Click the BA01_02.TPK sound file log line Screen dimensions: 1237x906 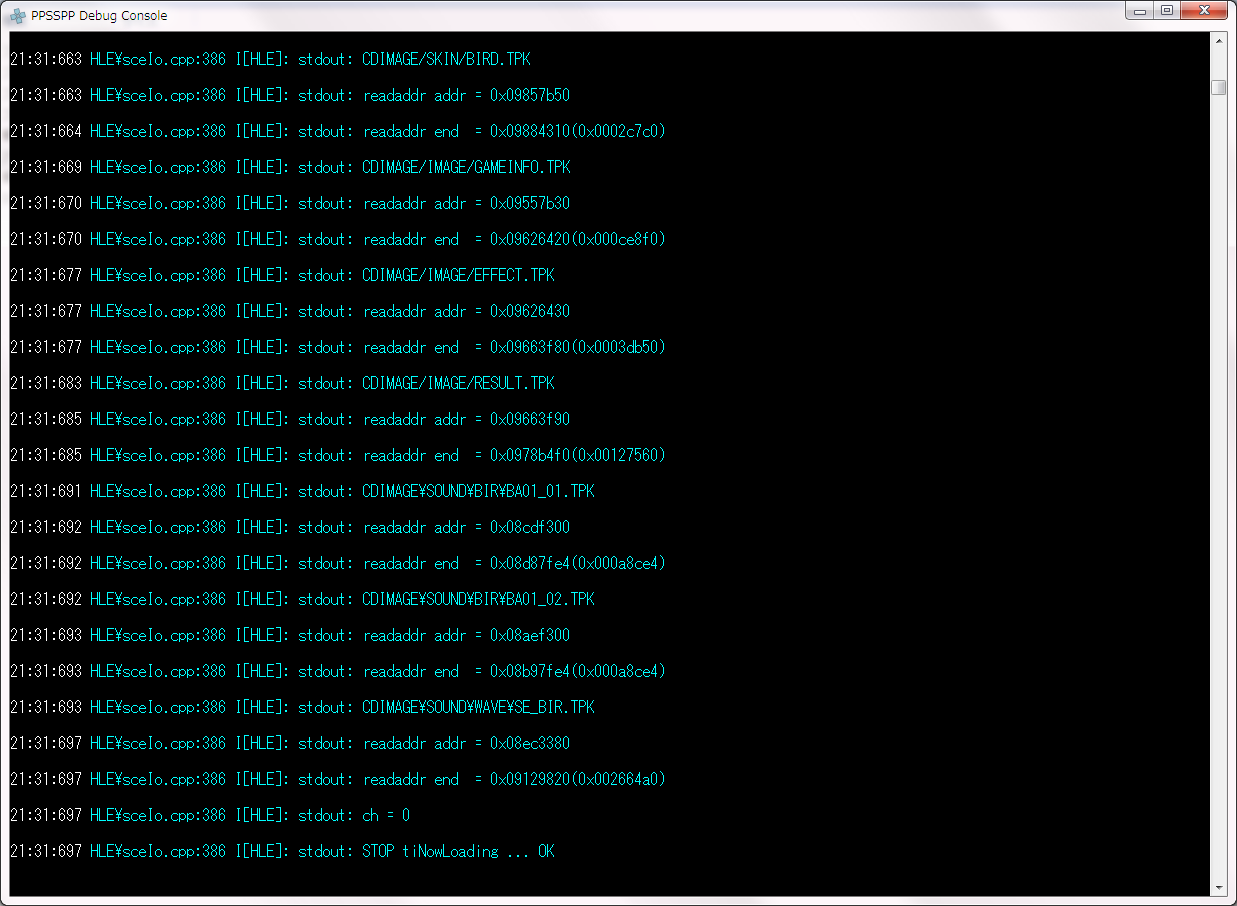(x=478, y=600)
